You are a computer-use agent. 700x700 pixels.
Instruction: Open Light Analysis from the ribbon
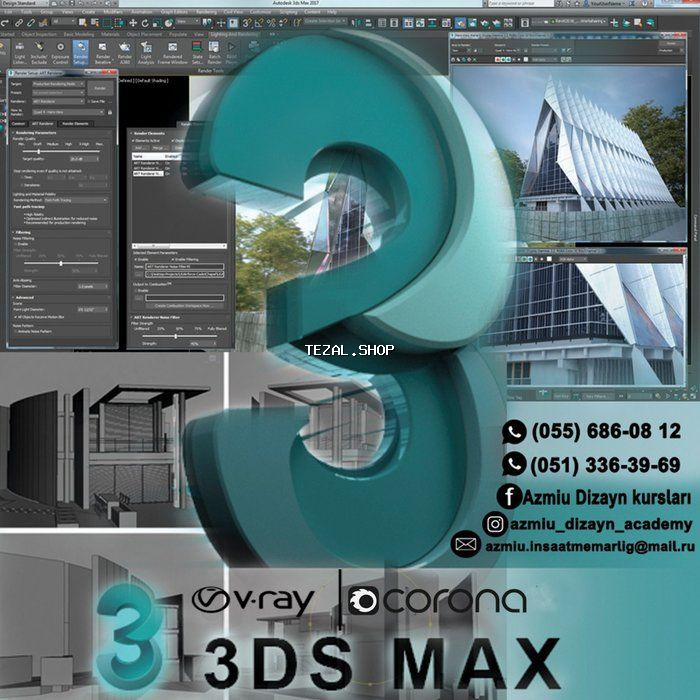(x=146, y=53)
